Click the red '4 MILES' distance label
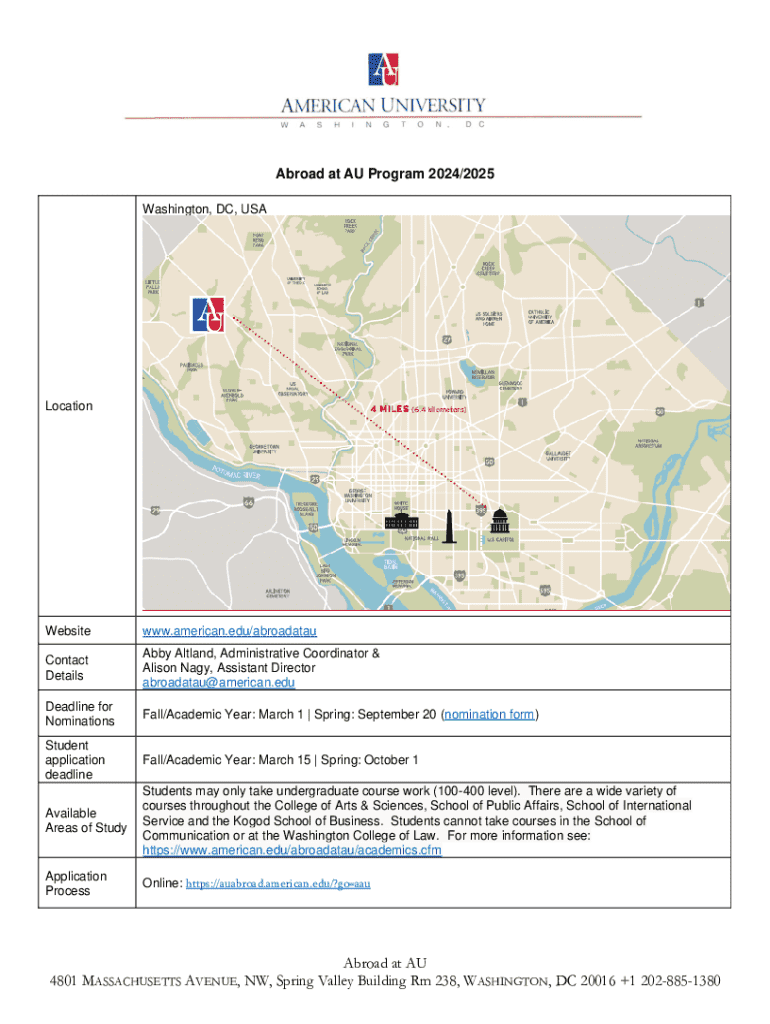The image size is (770, 1024). point(390,409)
